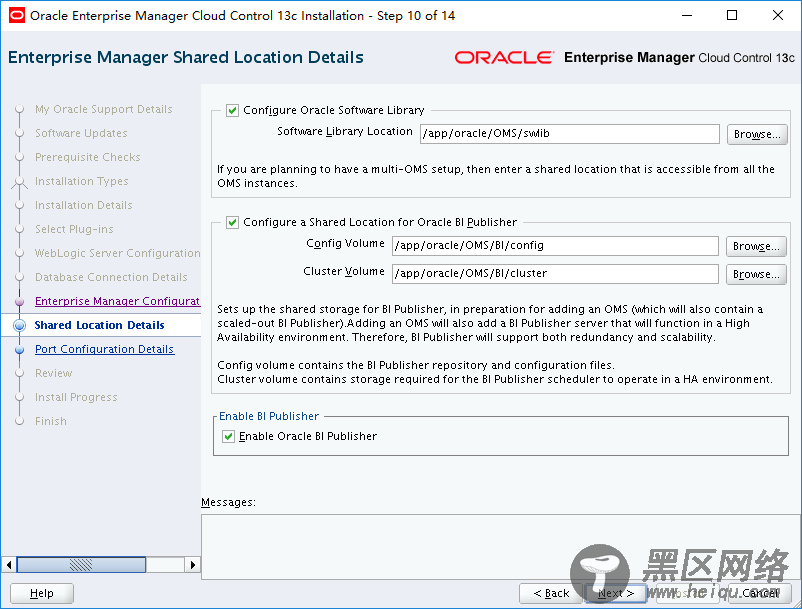Image resolution: width=802 pixels, height=609 pixels.
Task: Select the WebLogic Server Configuration step
Action: [x=118, y=253]
